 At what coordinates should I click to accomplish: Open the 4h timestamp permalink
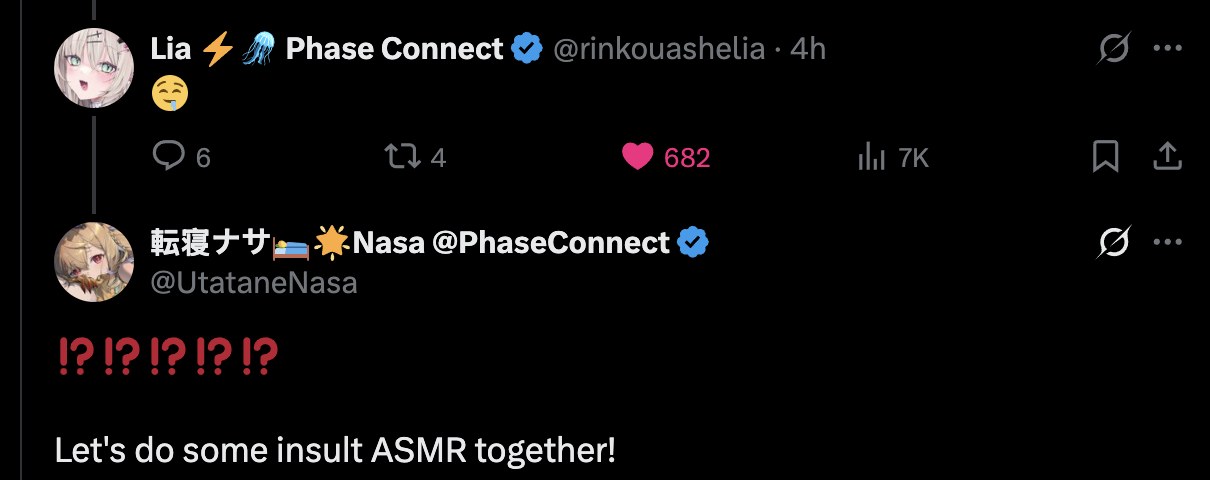coord(808,48)
